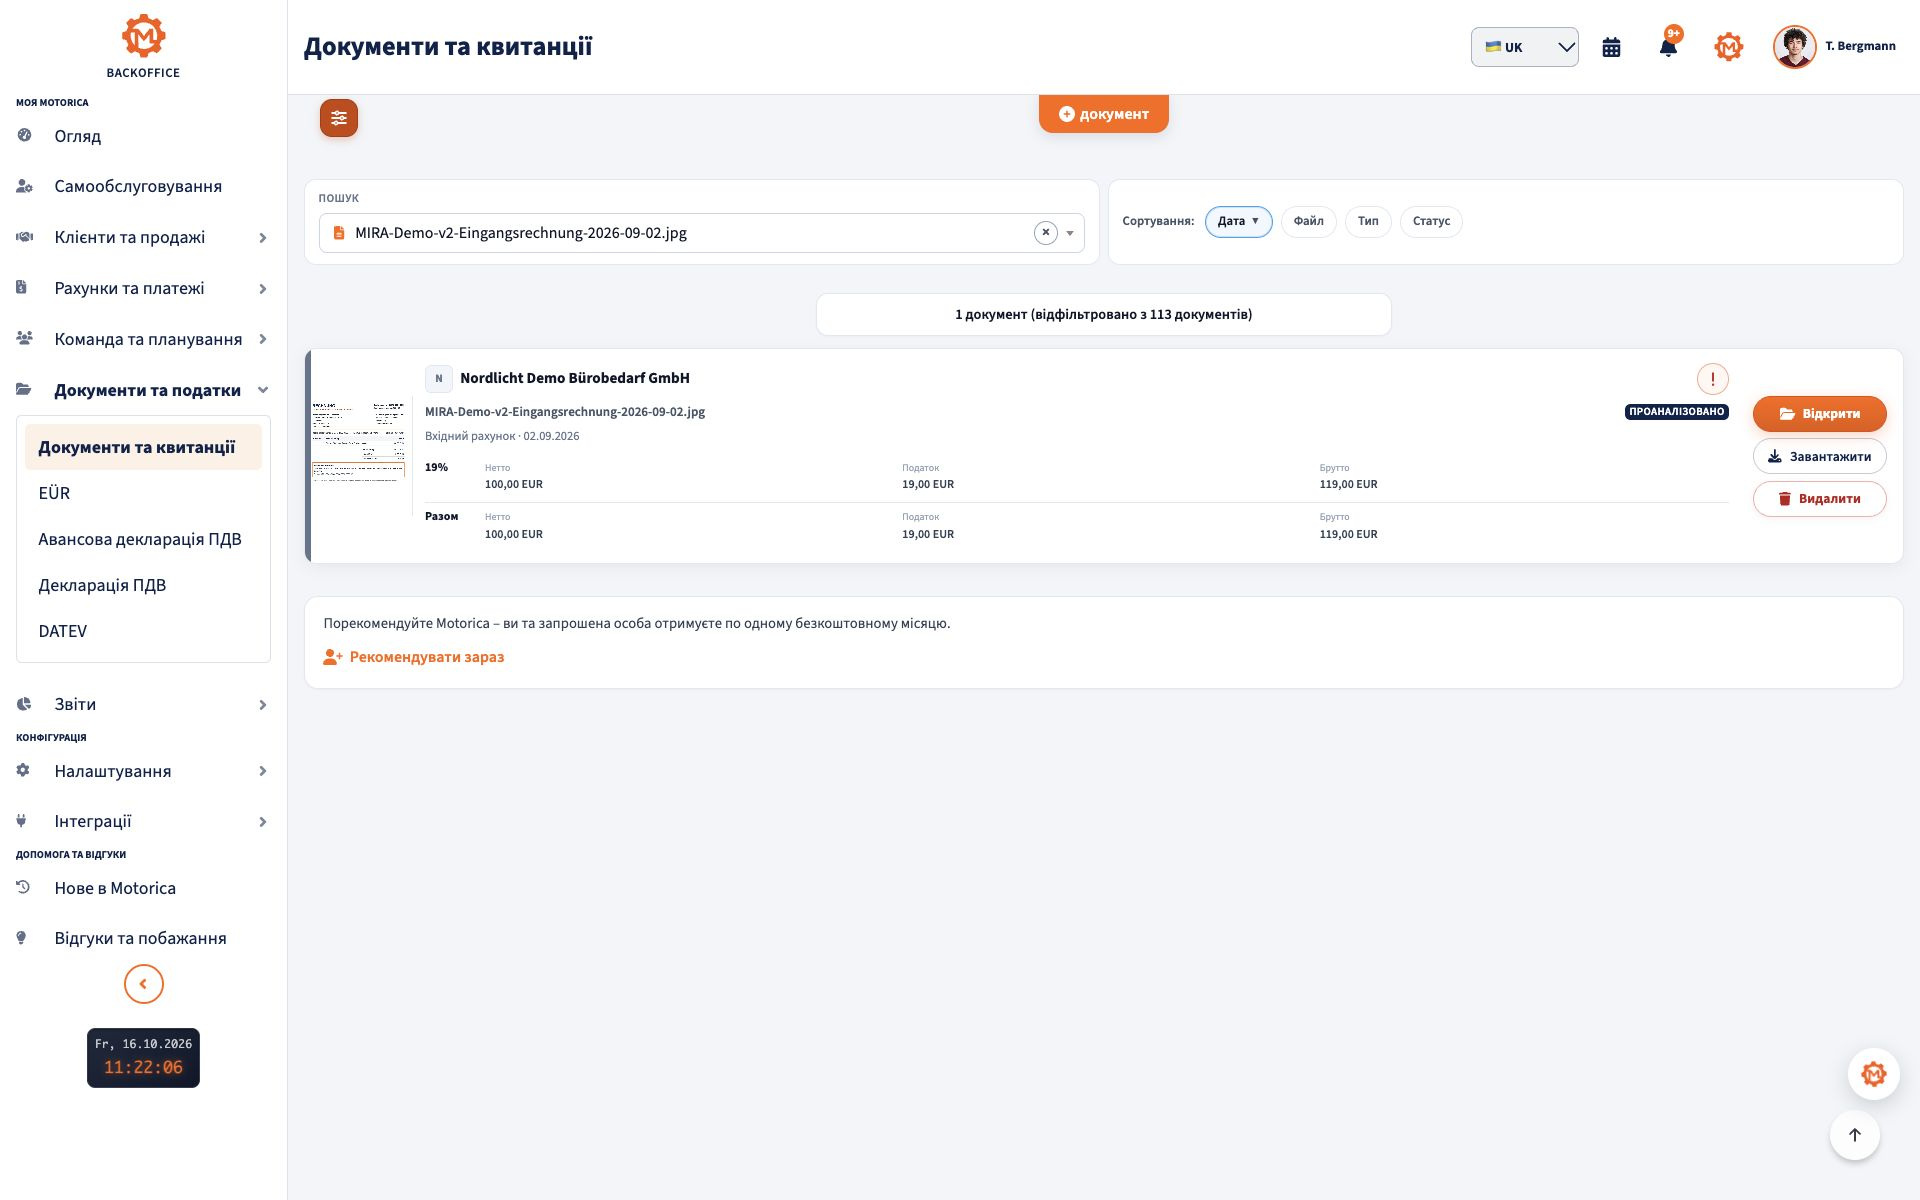Open the notifications bell
Image resolution: width=1920 pixels, height=1200 pixels.
click(1668, 47)
